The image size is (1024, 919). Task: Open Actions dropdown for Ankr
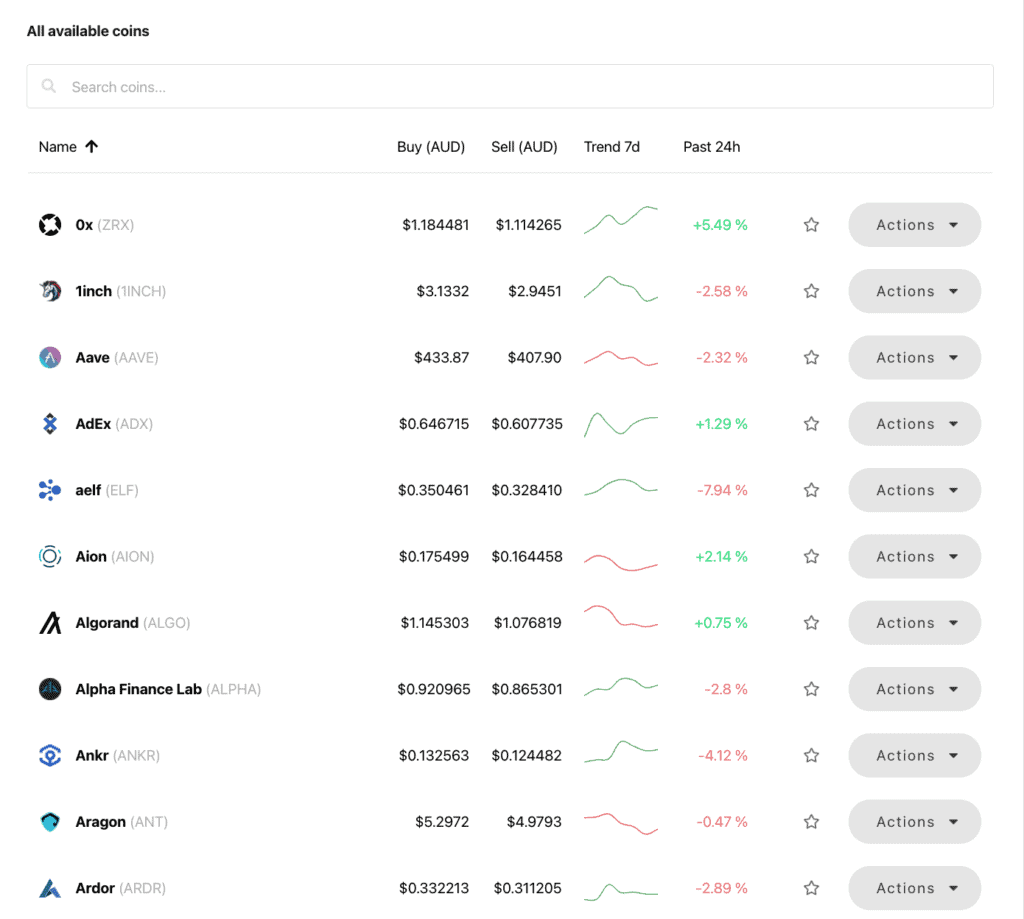point(914,755)
